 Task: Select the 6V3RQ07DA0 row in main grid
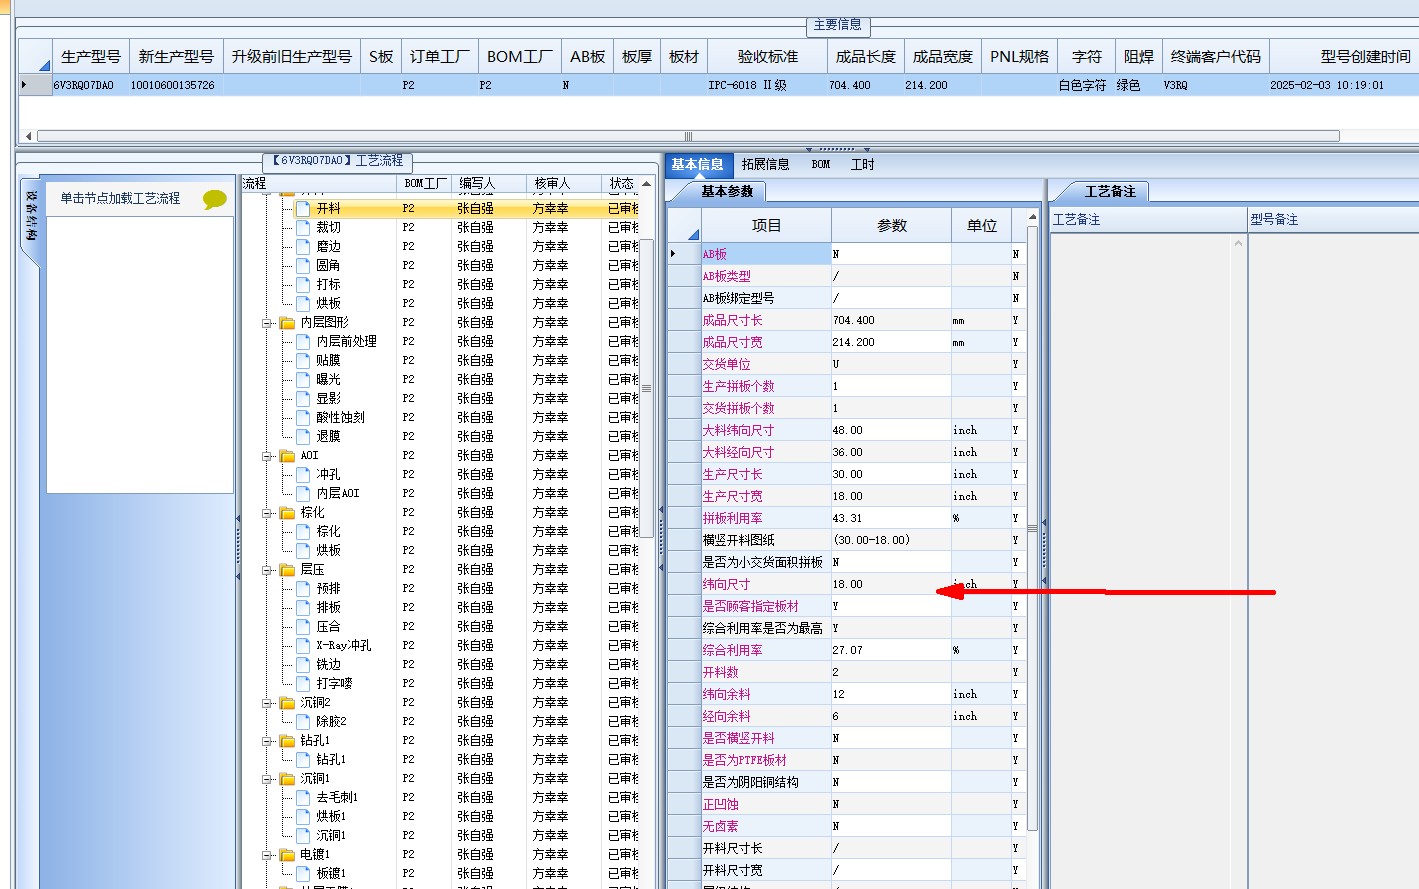point(718,85)
